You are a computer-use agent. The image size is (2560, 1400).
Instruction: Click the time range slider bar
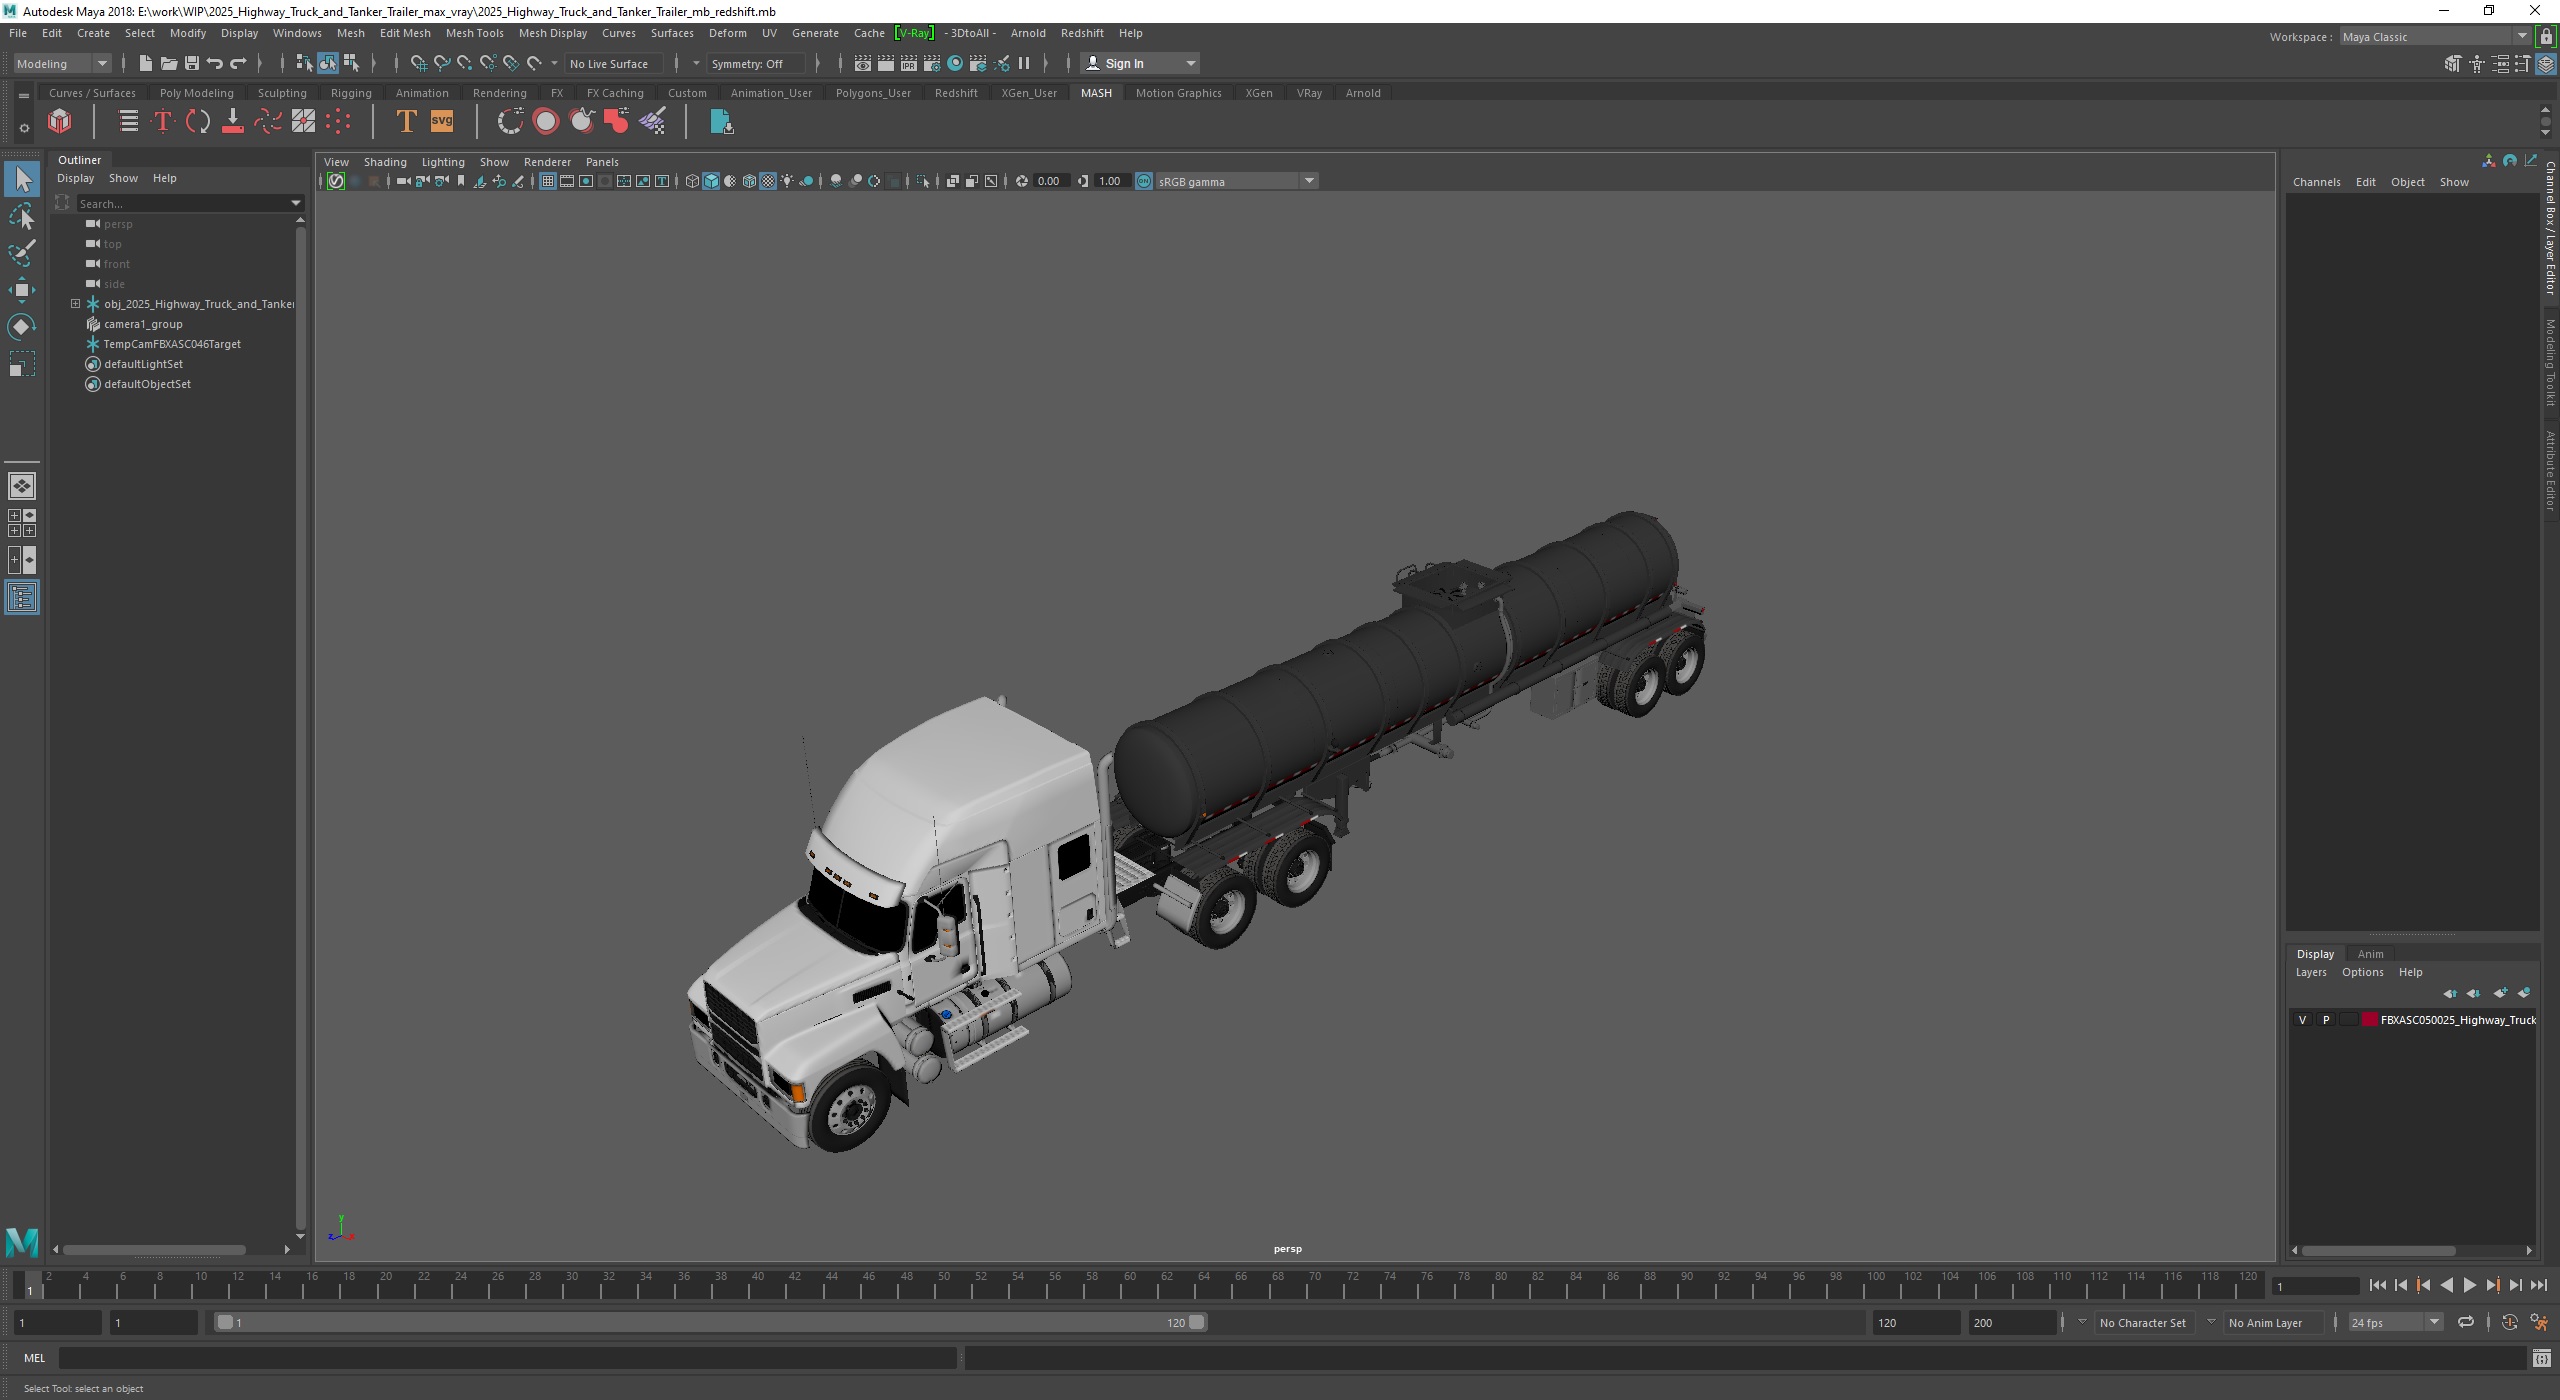[x=710, y=1323]
